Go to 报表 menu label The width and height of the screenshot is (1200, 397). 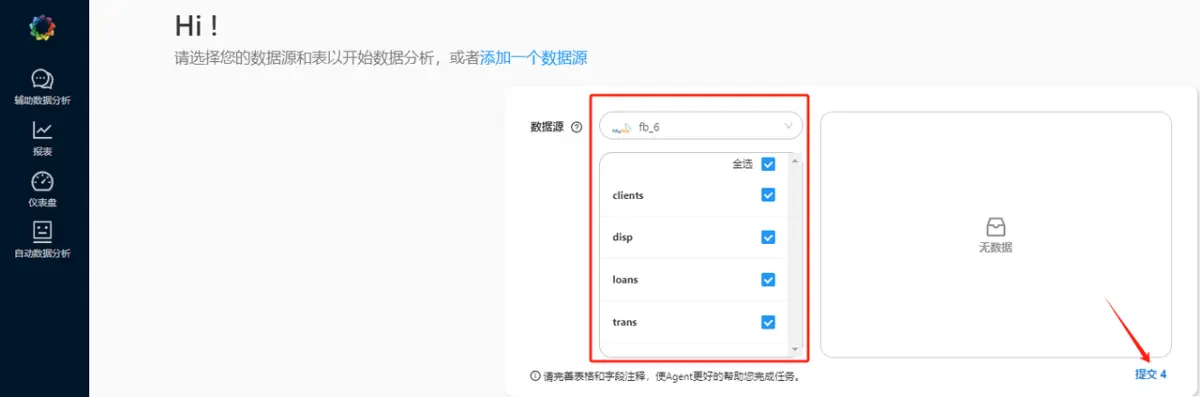tap(42, 152)
